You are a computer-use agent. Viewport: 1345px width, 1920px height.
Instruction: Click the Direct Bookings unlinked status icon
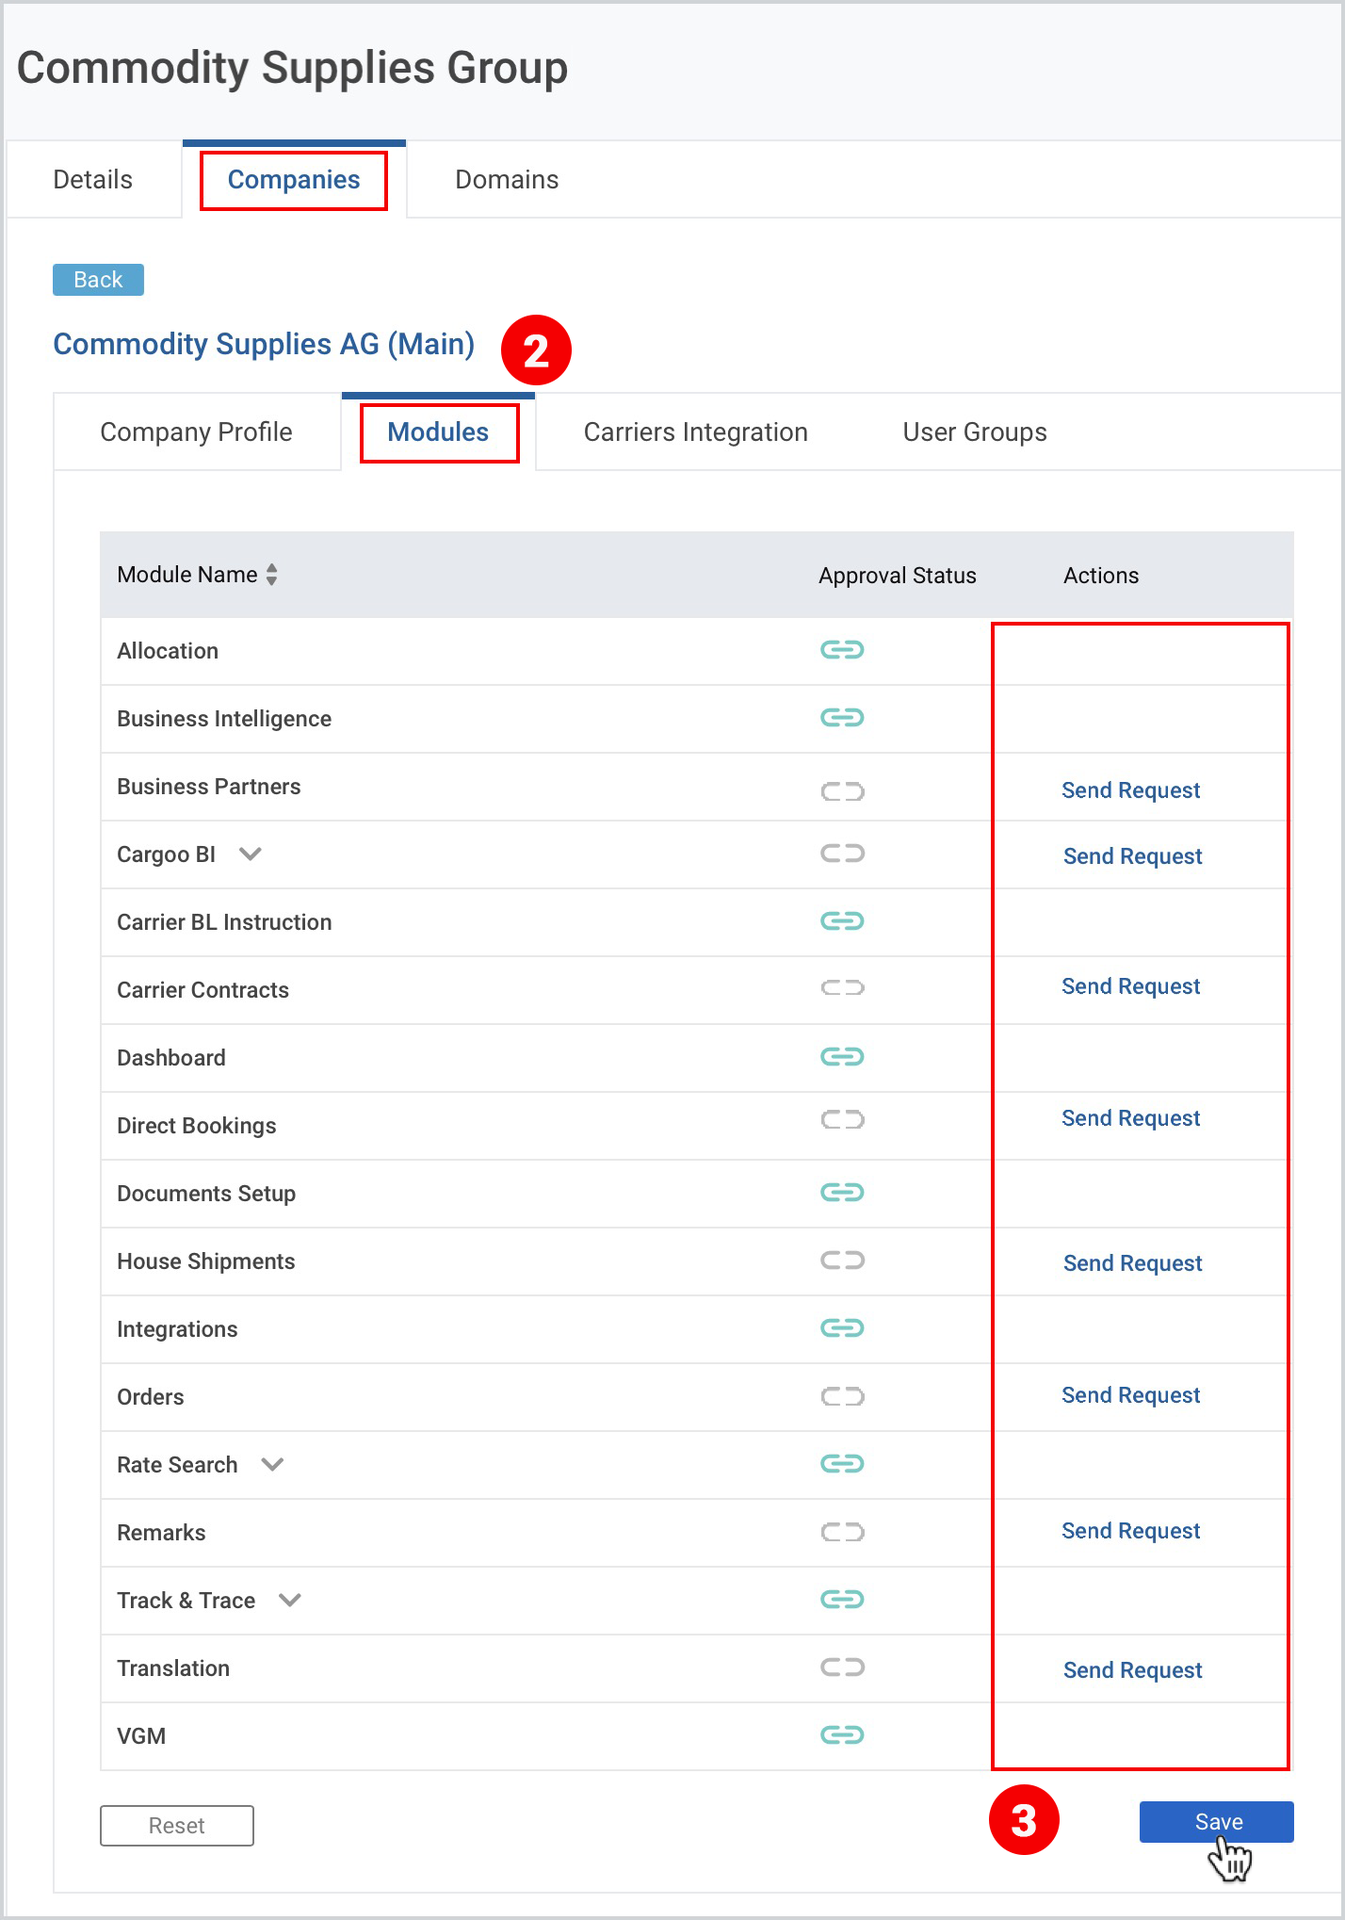[842, 1119]
